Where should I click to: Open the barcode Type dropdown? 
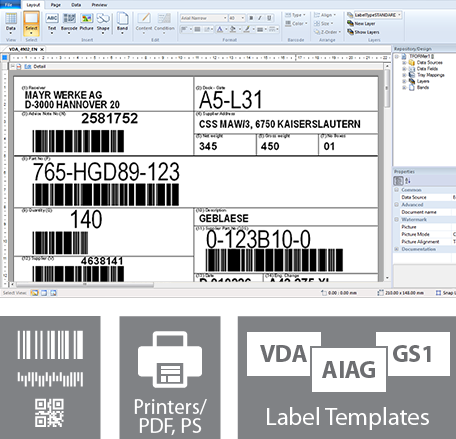pyautogui.click(x=296, y=15)
